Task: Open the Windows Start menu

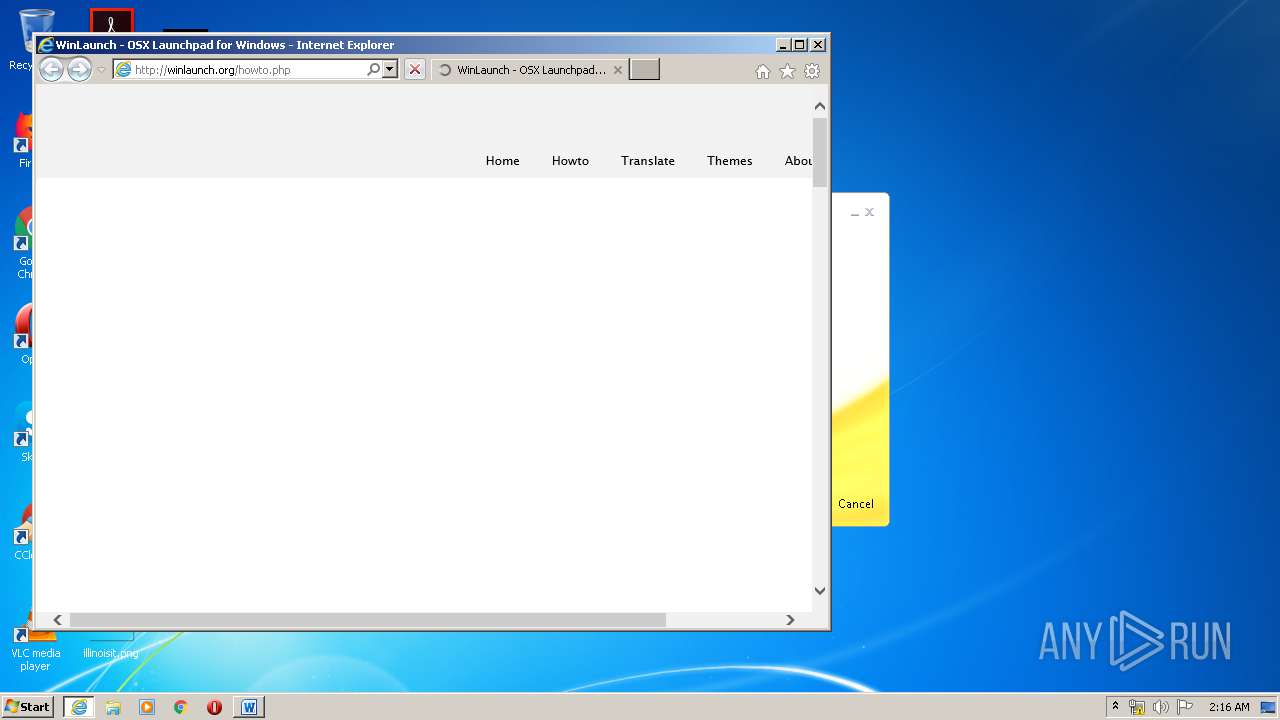Action: click(28, 707)
